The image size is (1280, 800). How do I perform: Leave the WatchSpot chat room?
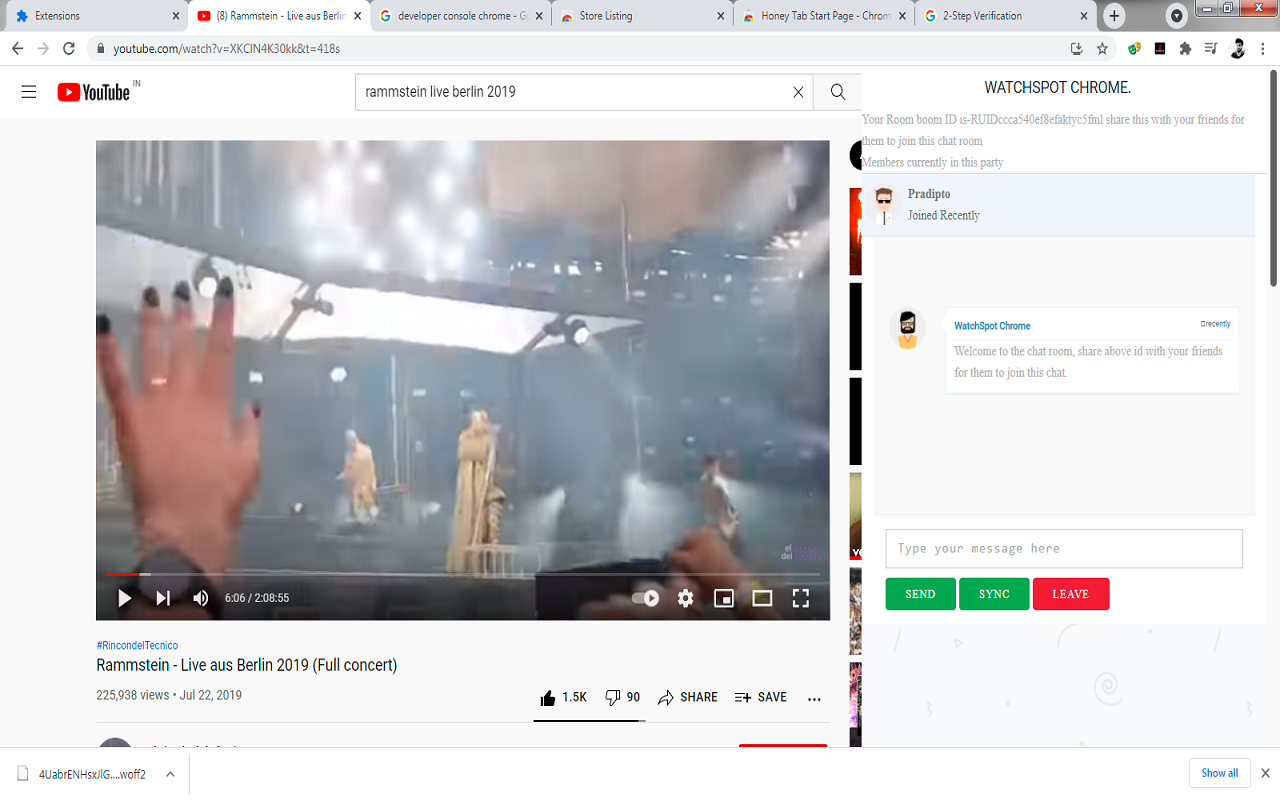[x=1070, y=594]
